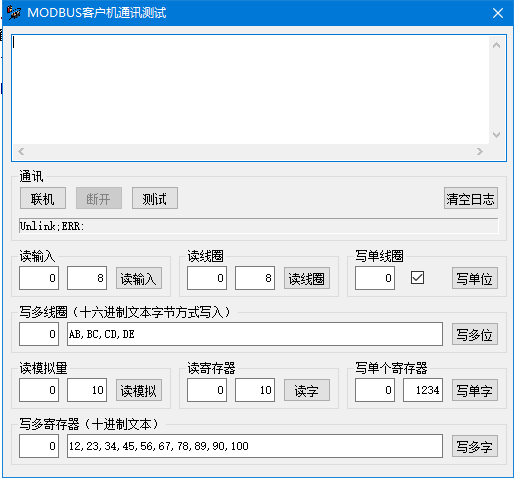Click the 联机 connect button
The width and height of the screenshot is (516, 480).
pyautogui.click(x=43, y=198)
